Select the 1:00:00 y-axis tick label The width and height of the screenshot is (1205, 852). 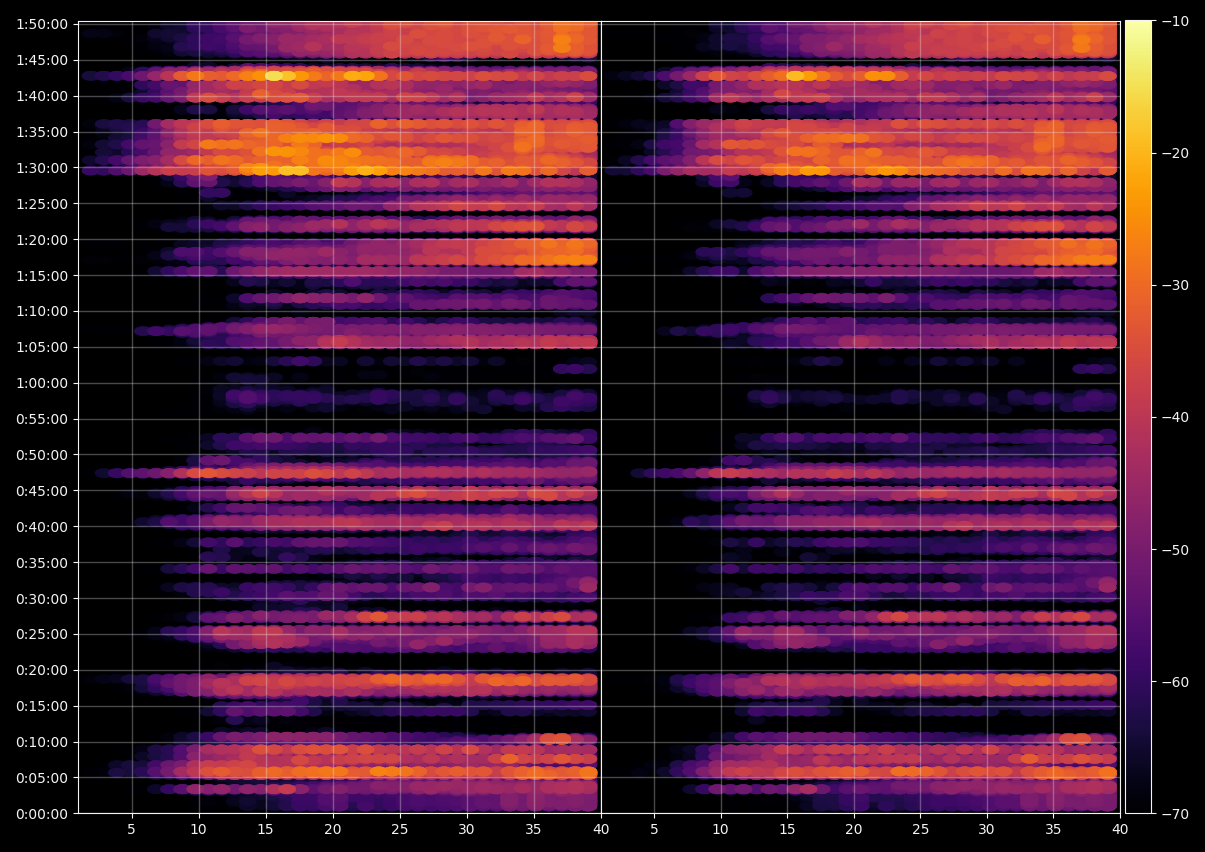(x=42, y=383)
